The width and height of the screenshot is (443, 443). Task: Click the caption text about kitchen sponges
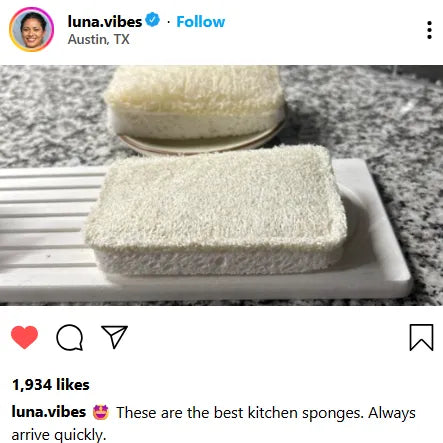tap(213, 423)
